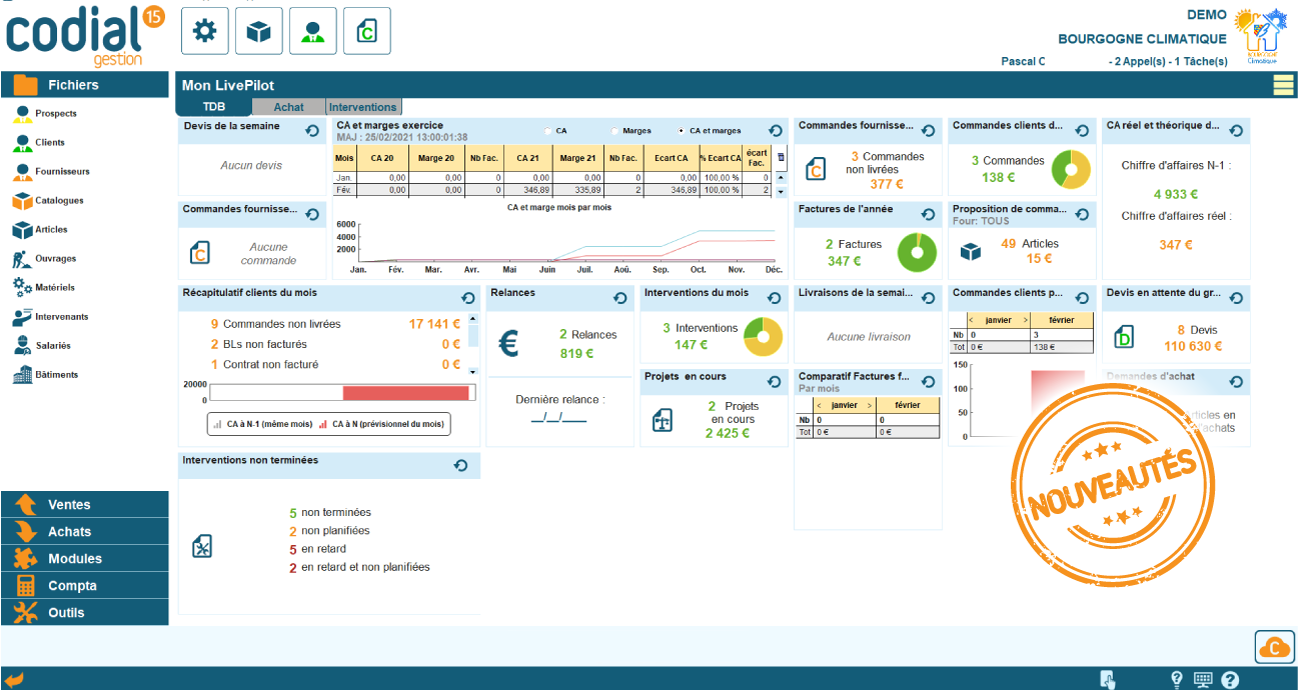Open the hamburger menu at LivePilot header
Screen dimensions: 1300x690
[1283, 85]
